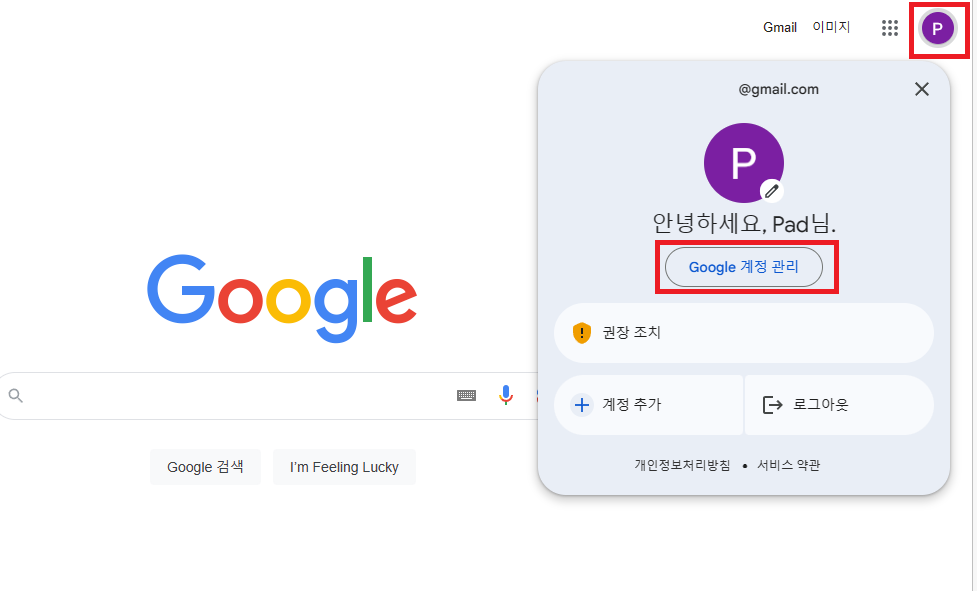Open 서비스 약관 terms link

click(788, 465)
